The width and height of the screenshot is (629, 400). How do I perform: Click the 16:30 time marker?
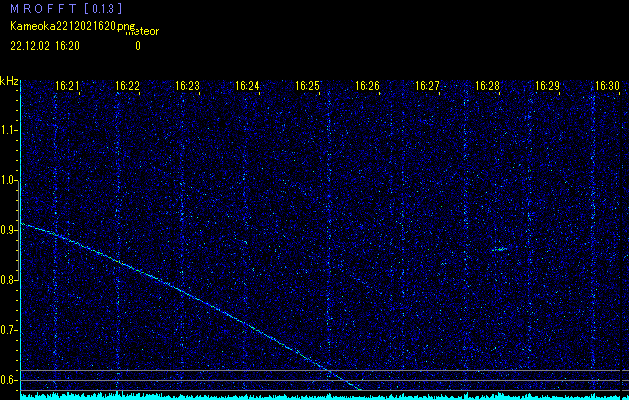[x=607, y=86]
